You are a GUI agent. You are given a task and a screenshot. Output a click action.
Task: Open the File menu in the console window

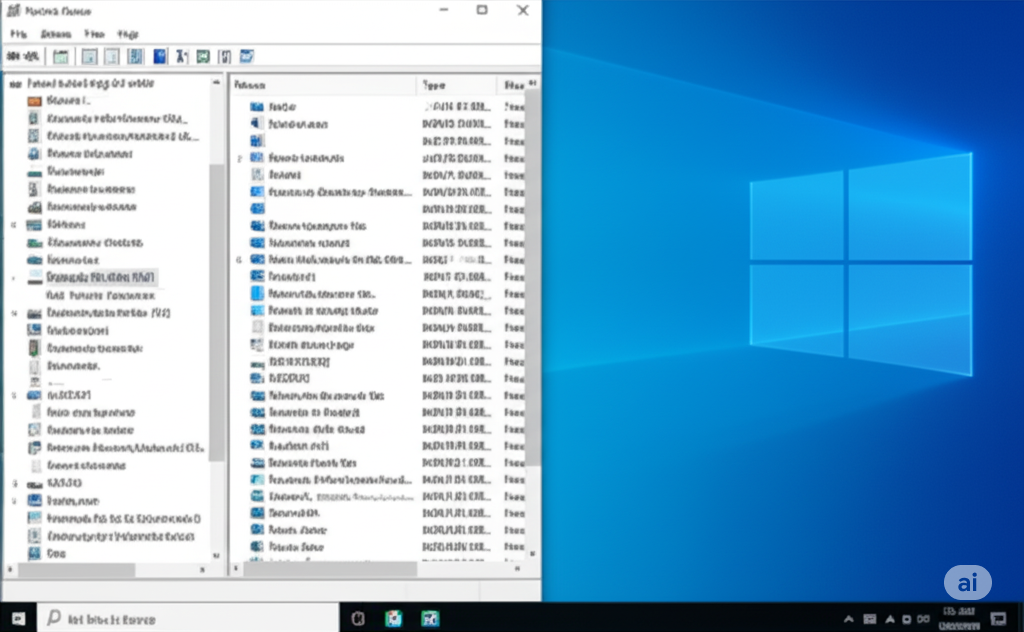(18, 34)
